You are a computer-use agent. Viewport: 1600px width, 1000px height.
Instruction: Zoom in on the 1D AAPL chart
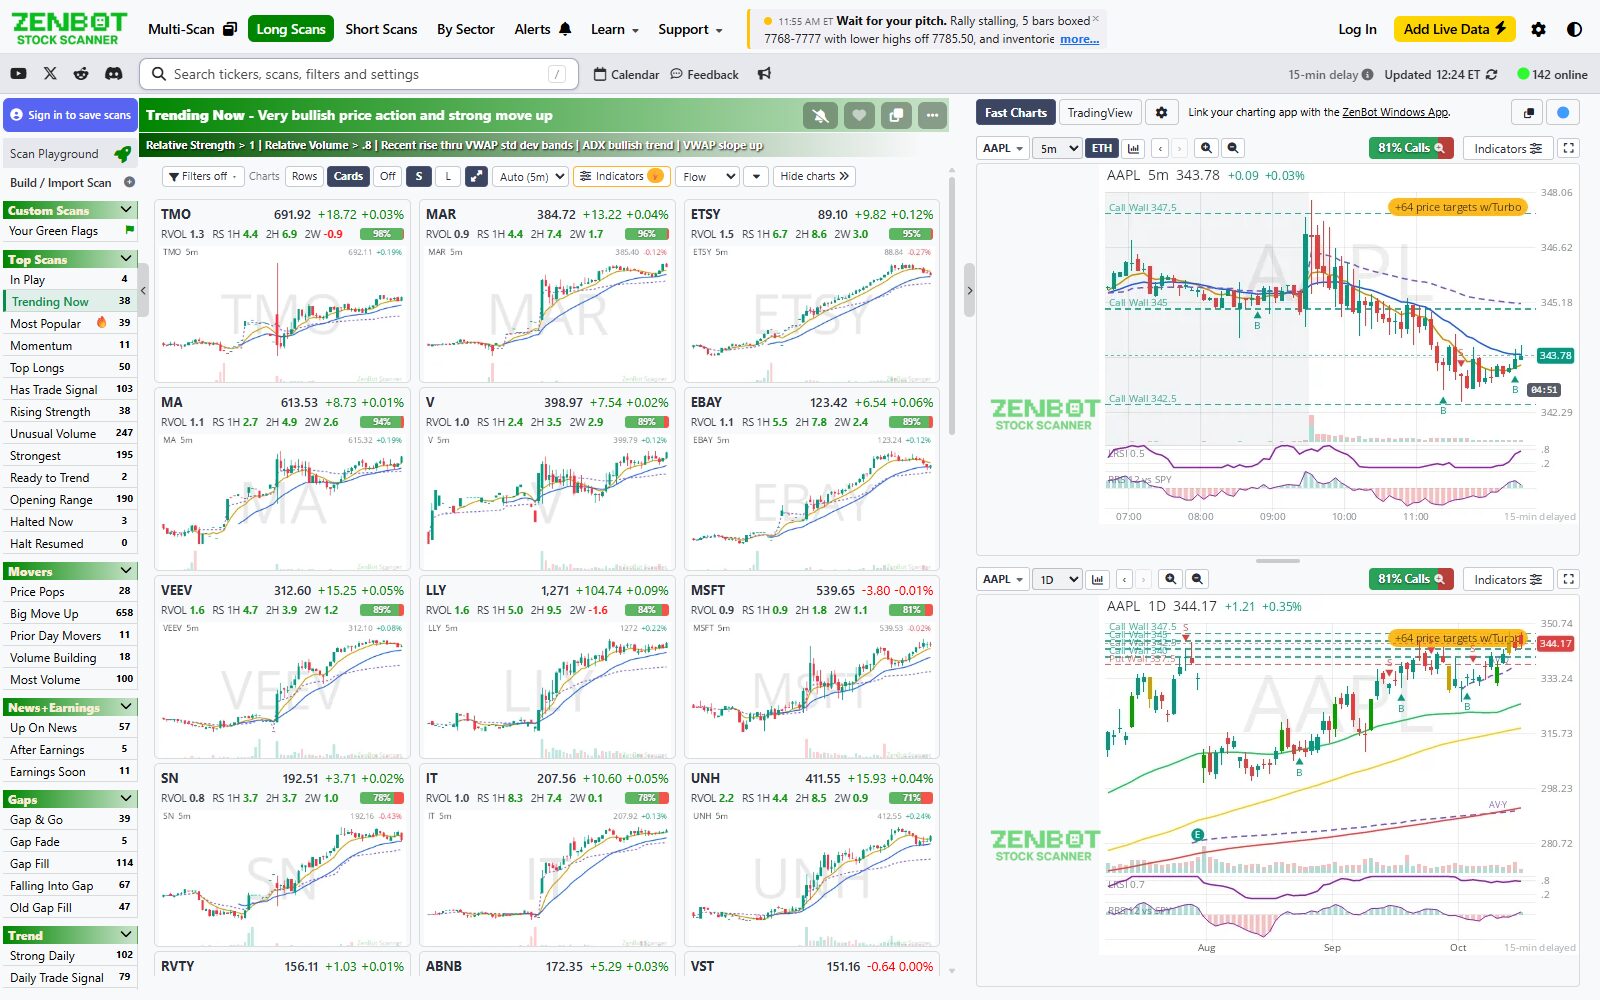(1171, 579)
